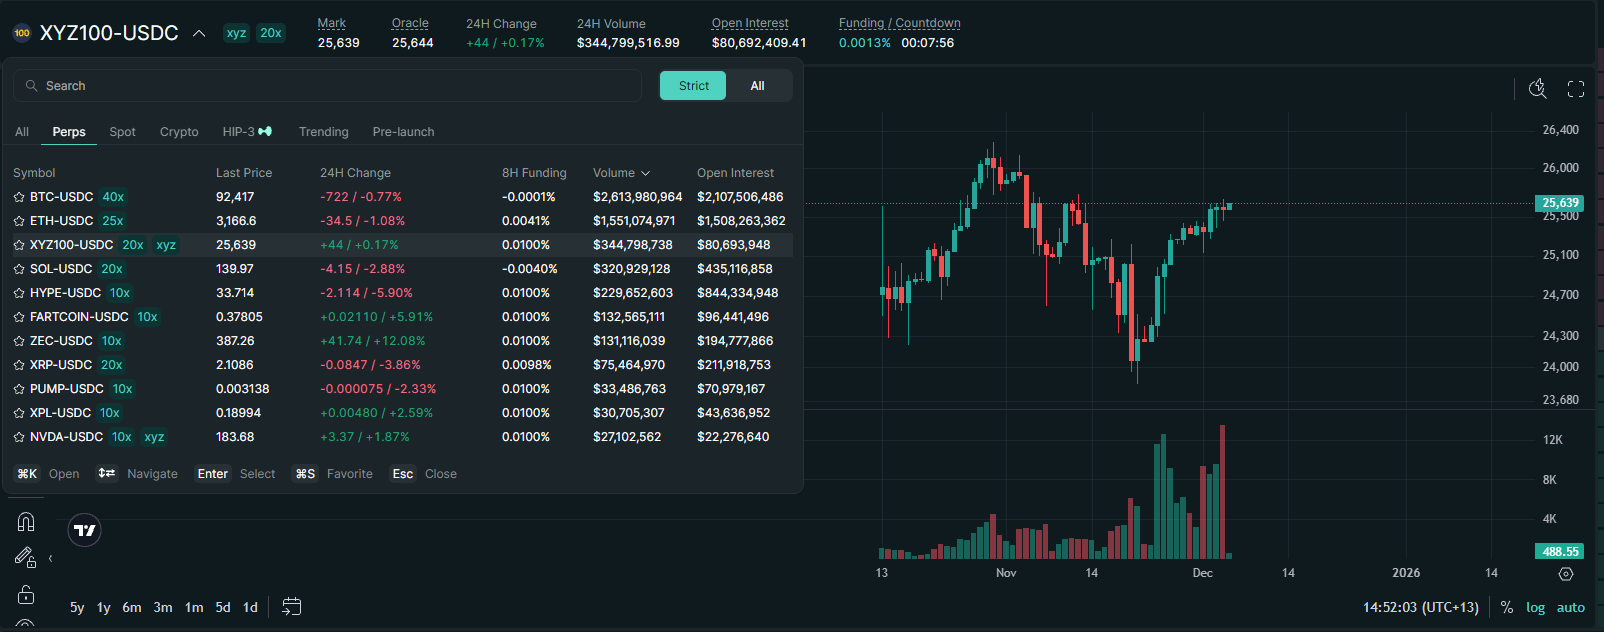Click the TradingView logo badge
The width and height of the screenshot is (1604, 632).
[x=85, y=530]
